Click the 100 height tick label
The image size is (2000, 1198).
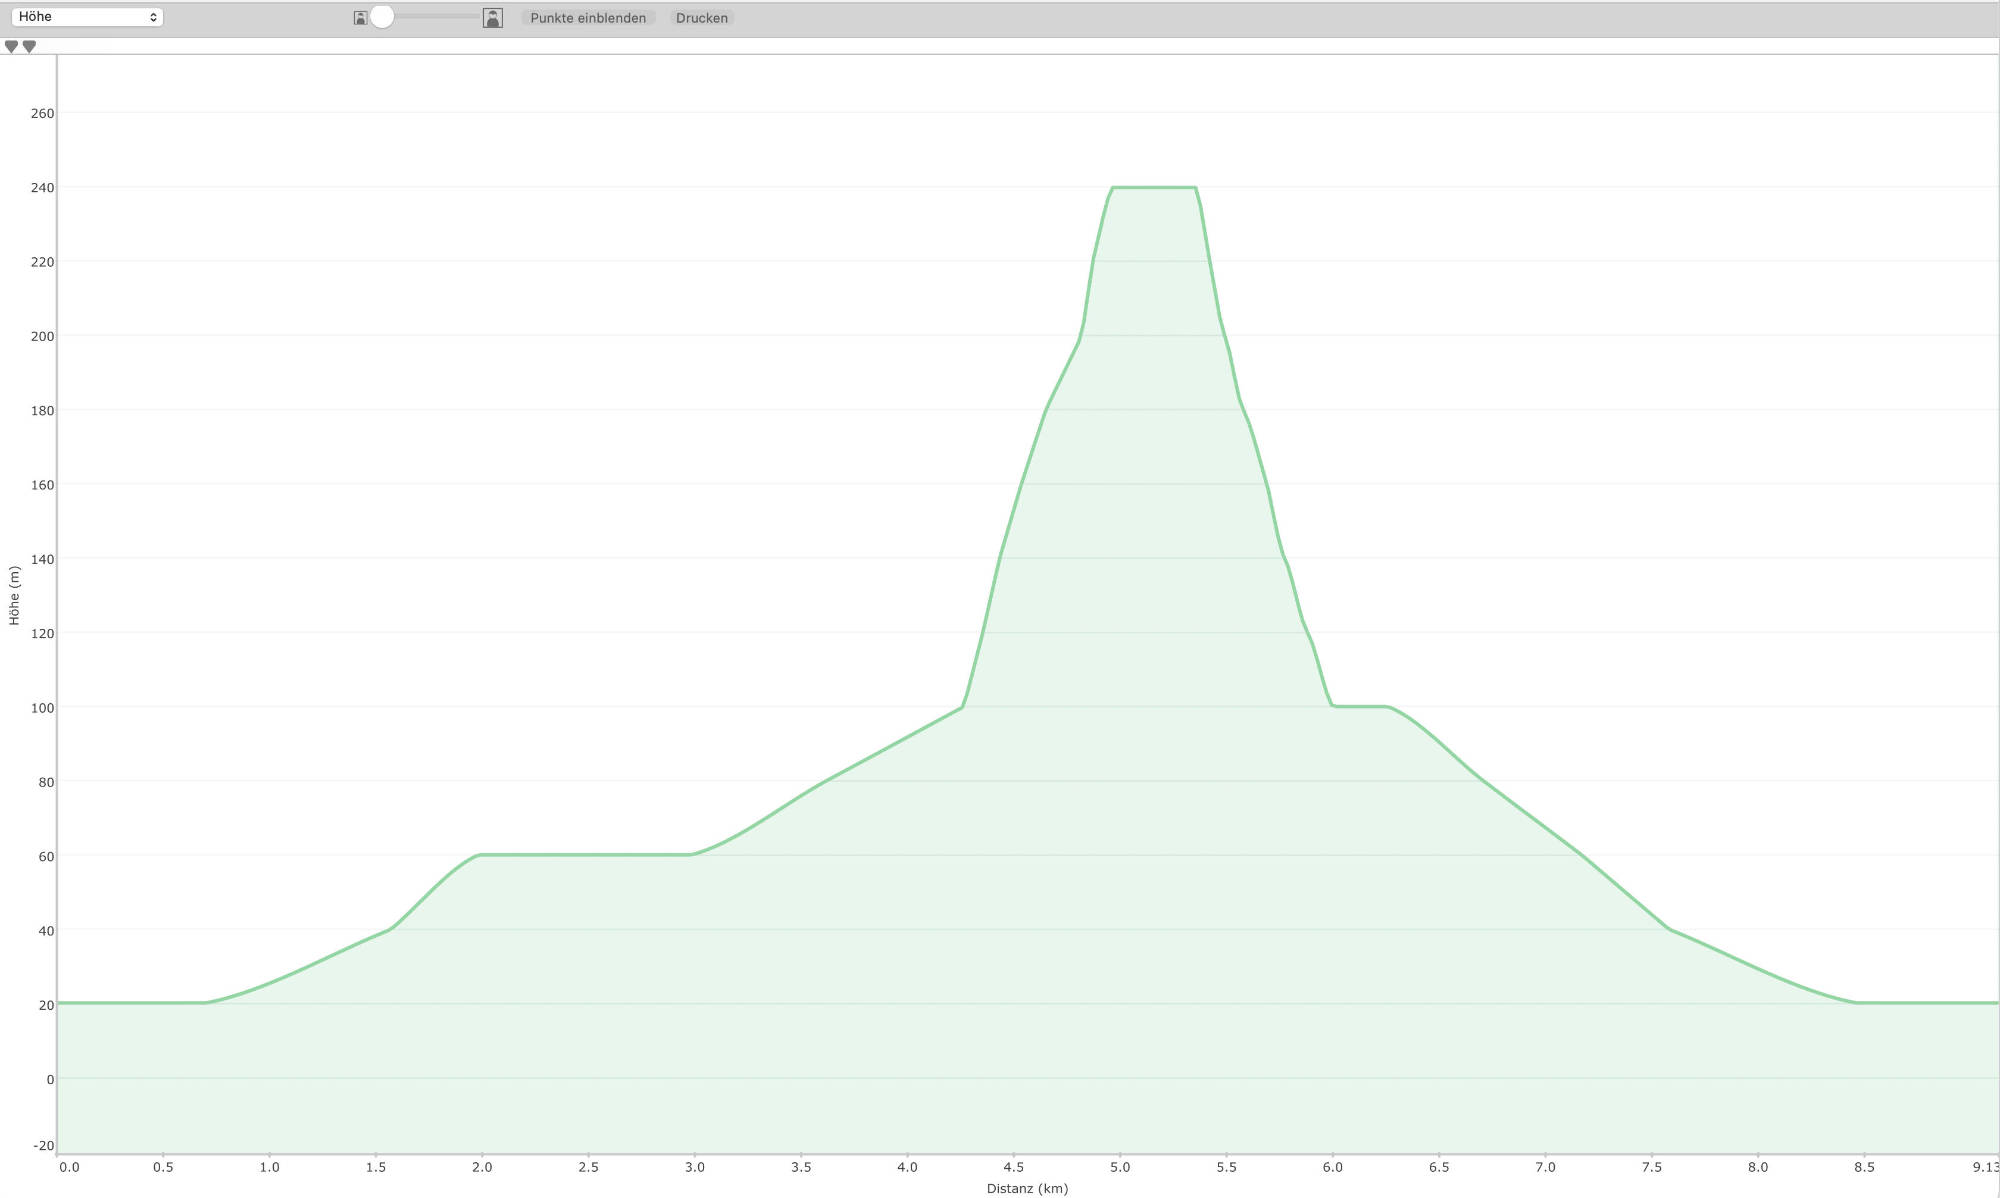42,708
